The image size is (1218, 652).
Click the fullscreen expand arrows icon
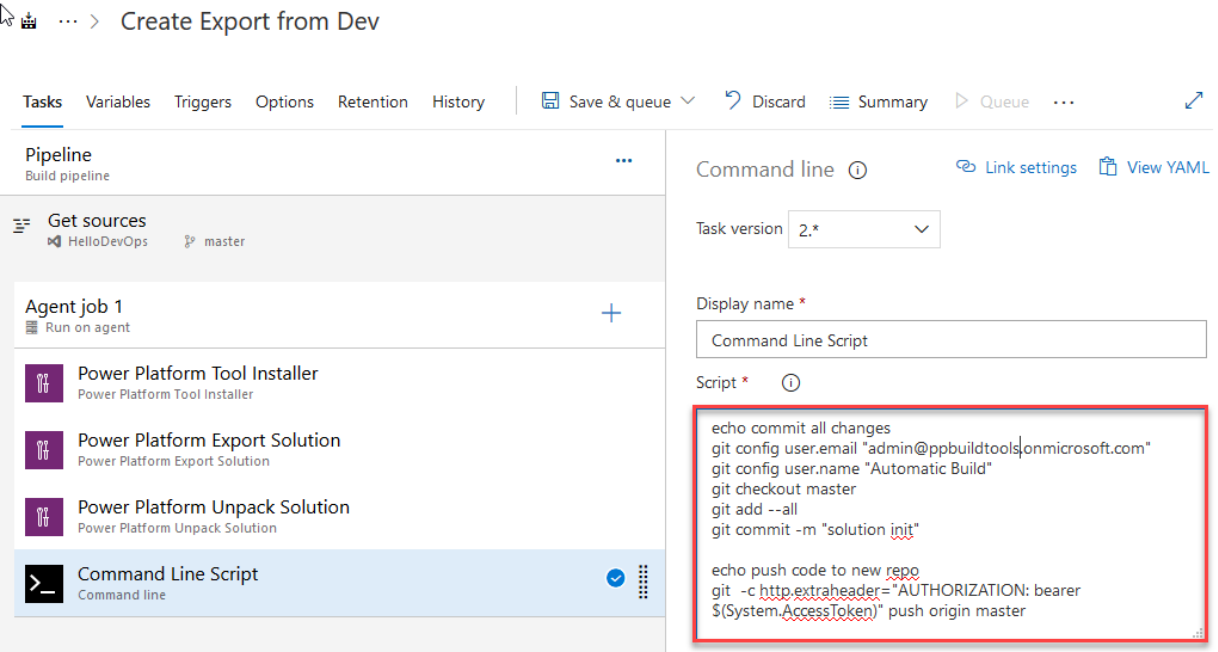point(1193,101)
